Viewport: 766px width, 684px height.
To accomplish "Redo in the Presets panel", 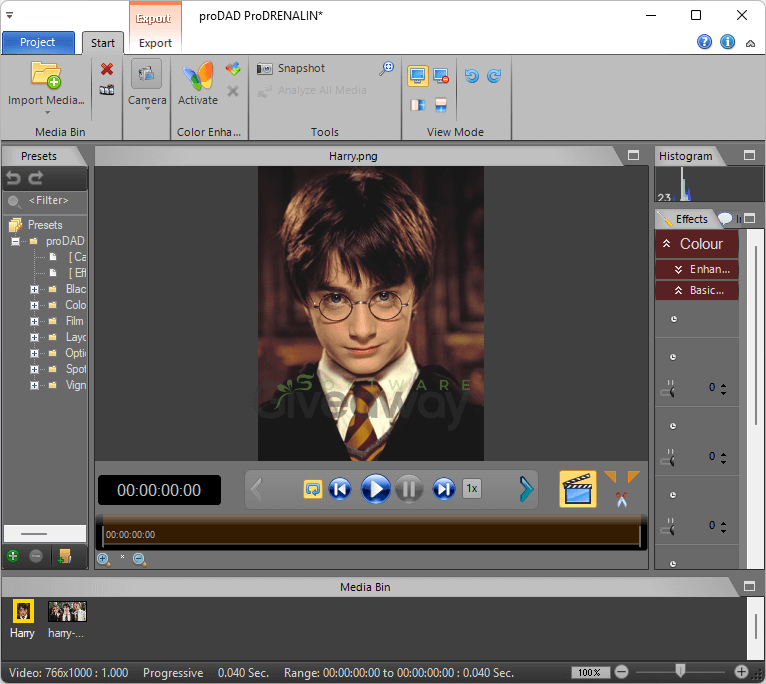I will (x=35, y=178).
